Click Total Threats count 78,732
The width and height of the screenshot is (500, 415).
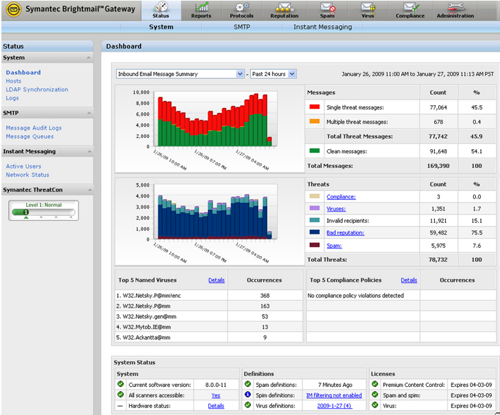(438, 259)
